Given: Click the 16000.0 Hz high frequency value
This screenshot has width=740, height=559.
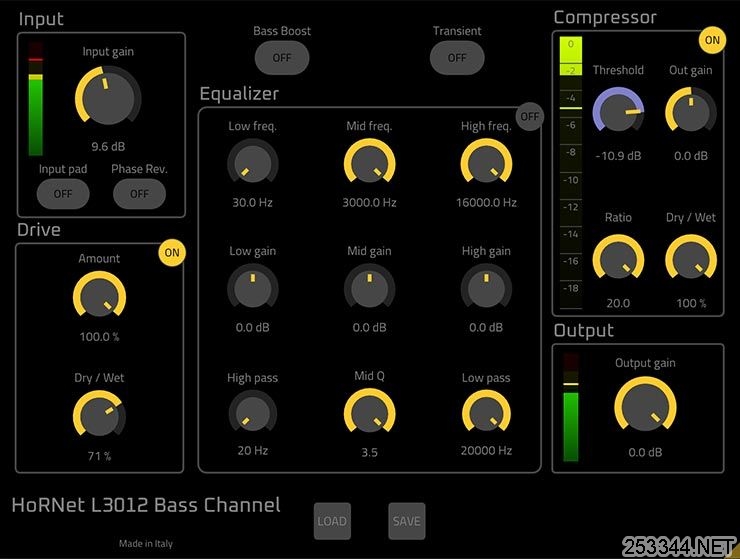Looking at the screenshot, I should tap(486, 203).
